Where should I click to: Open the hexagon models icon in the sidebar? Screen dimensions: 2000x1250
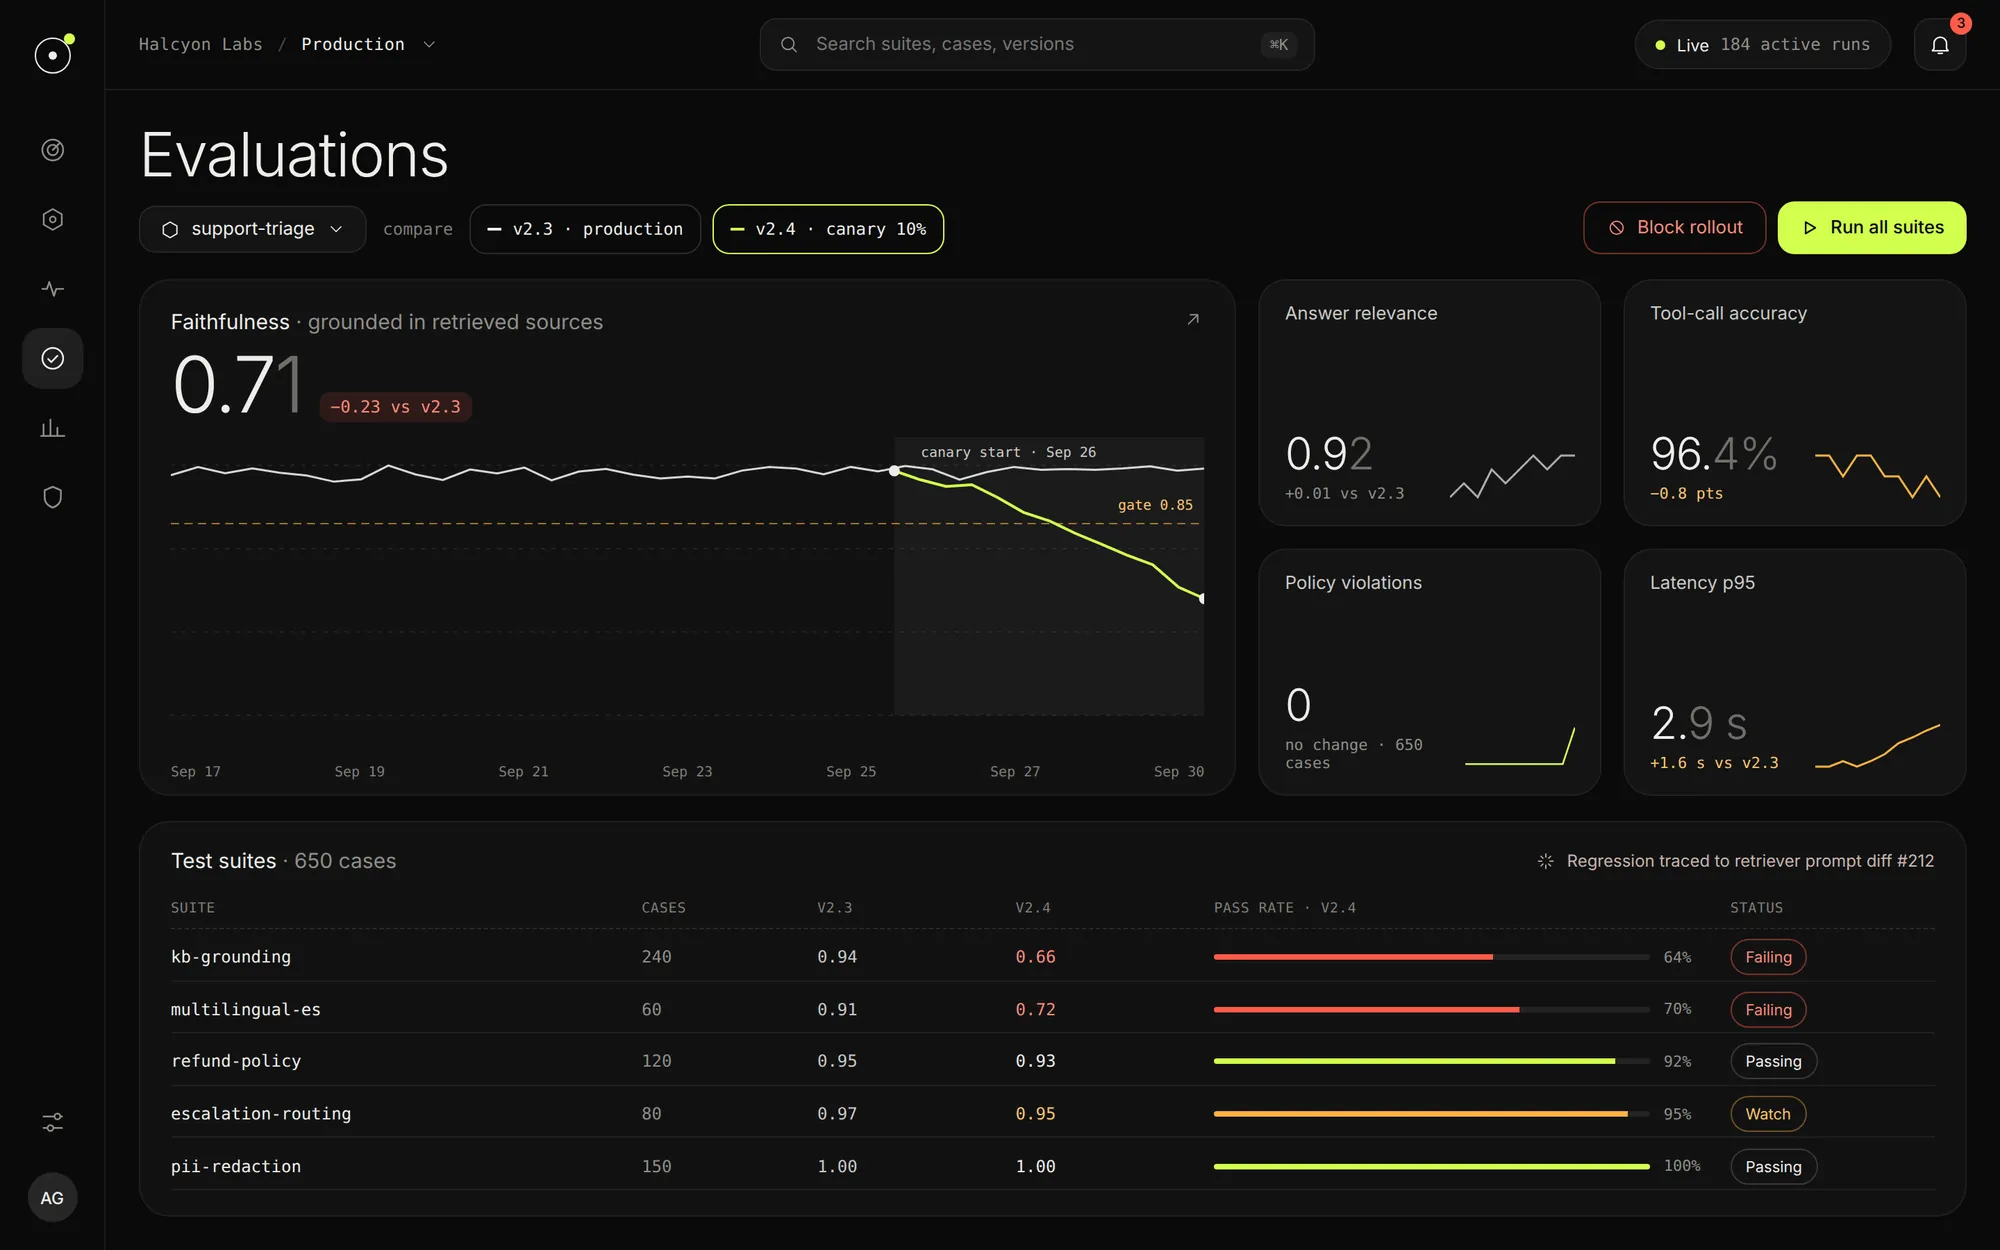53,219
